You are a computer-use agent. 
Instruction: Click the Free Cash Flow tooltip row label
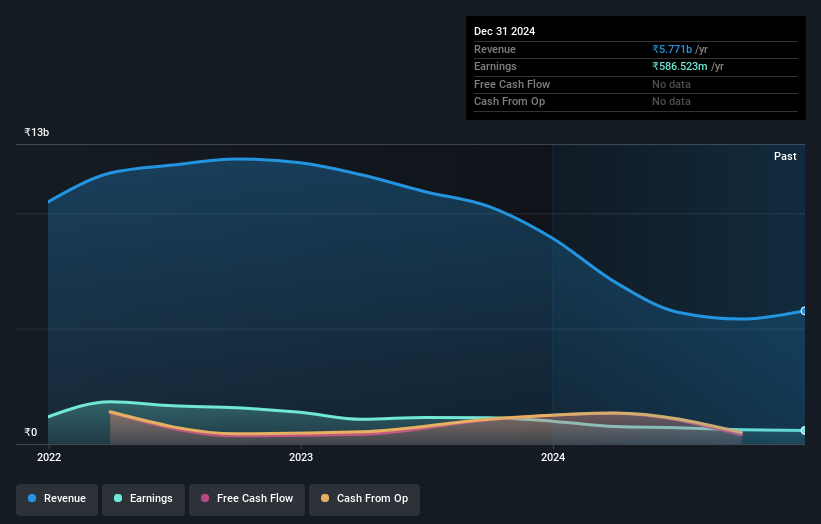point(512,84)
